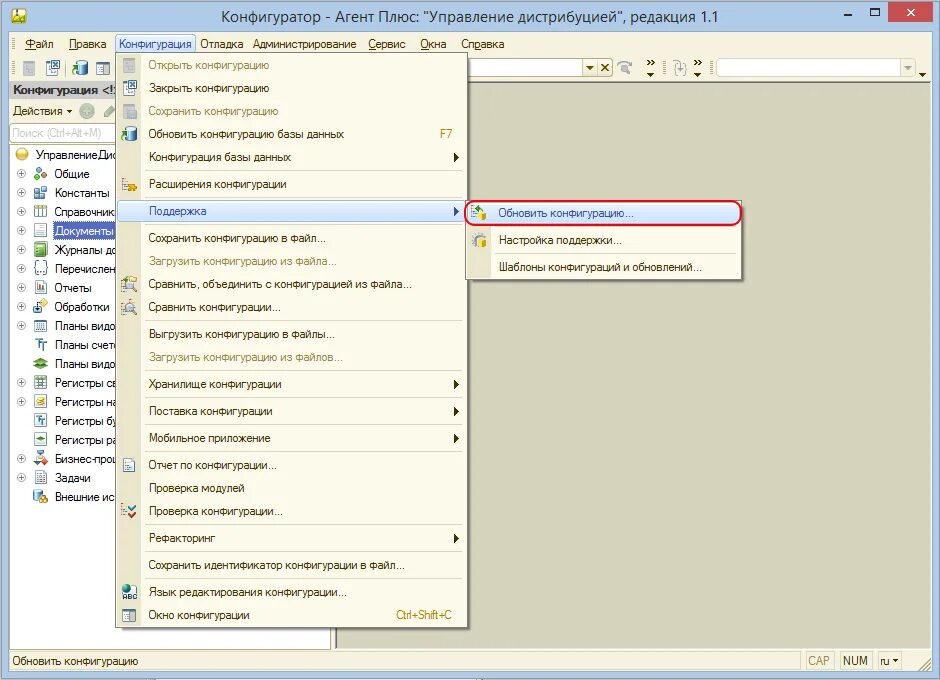Click the Константы tree node icon
Screen dimensions: 940x680
click(41, 193)
